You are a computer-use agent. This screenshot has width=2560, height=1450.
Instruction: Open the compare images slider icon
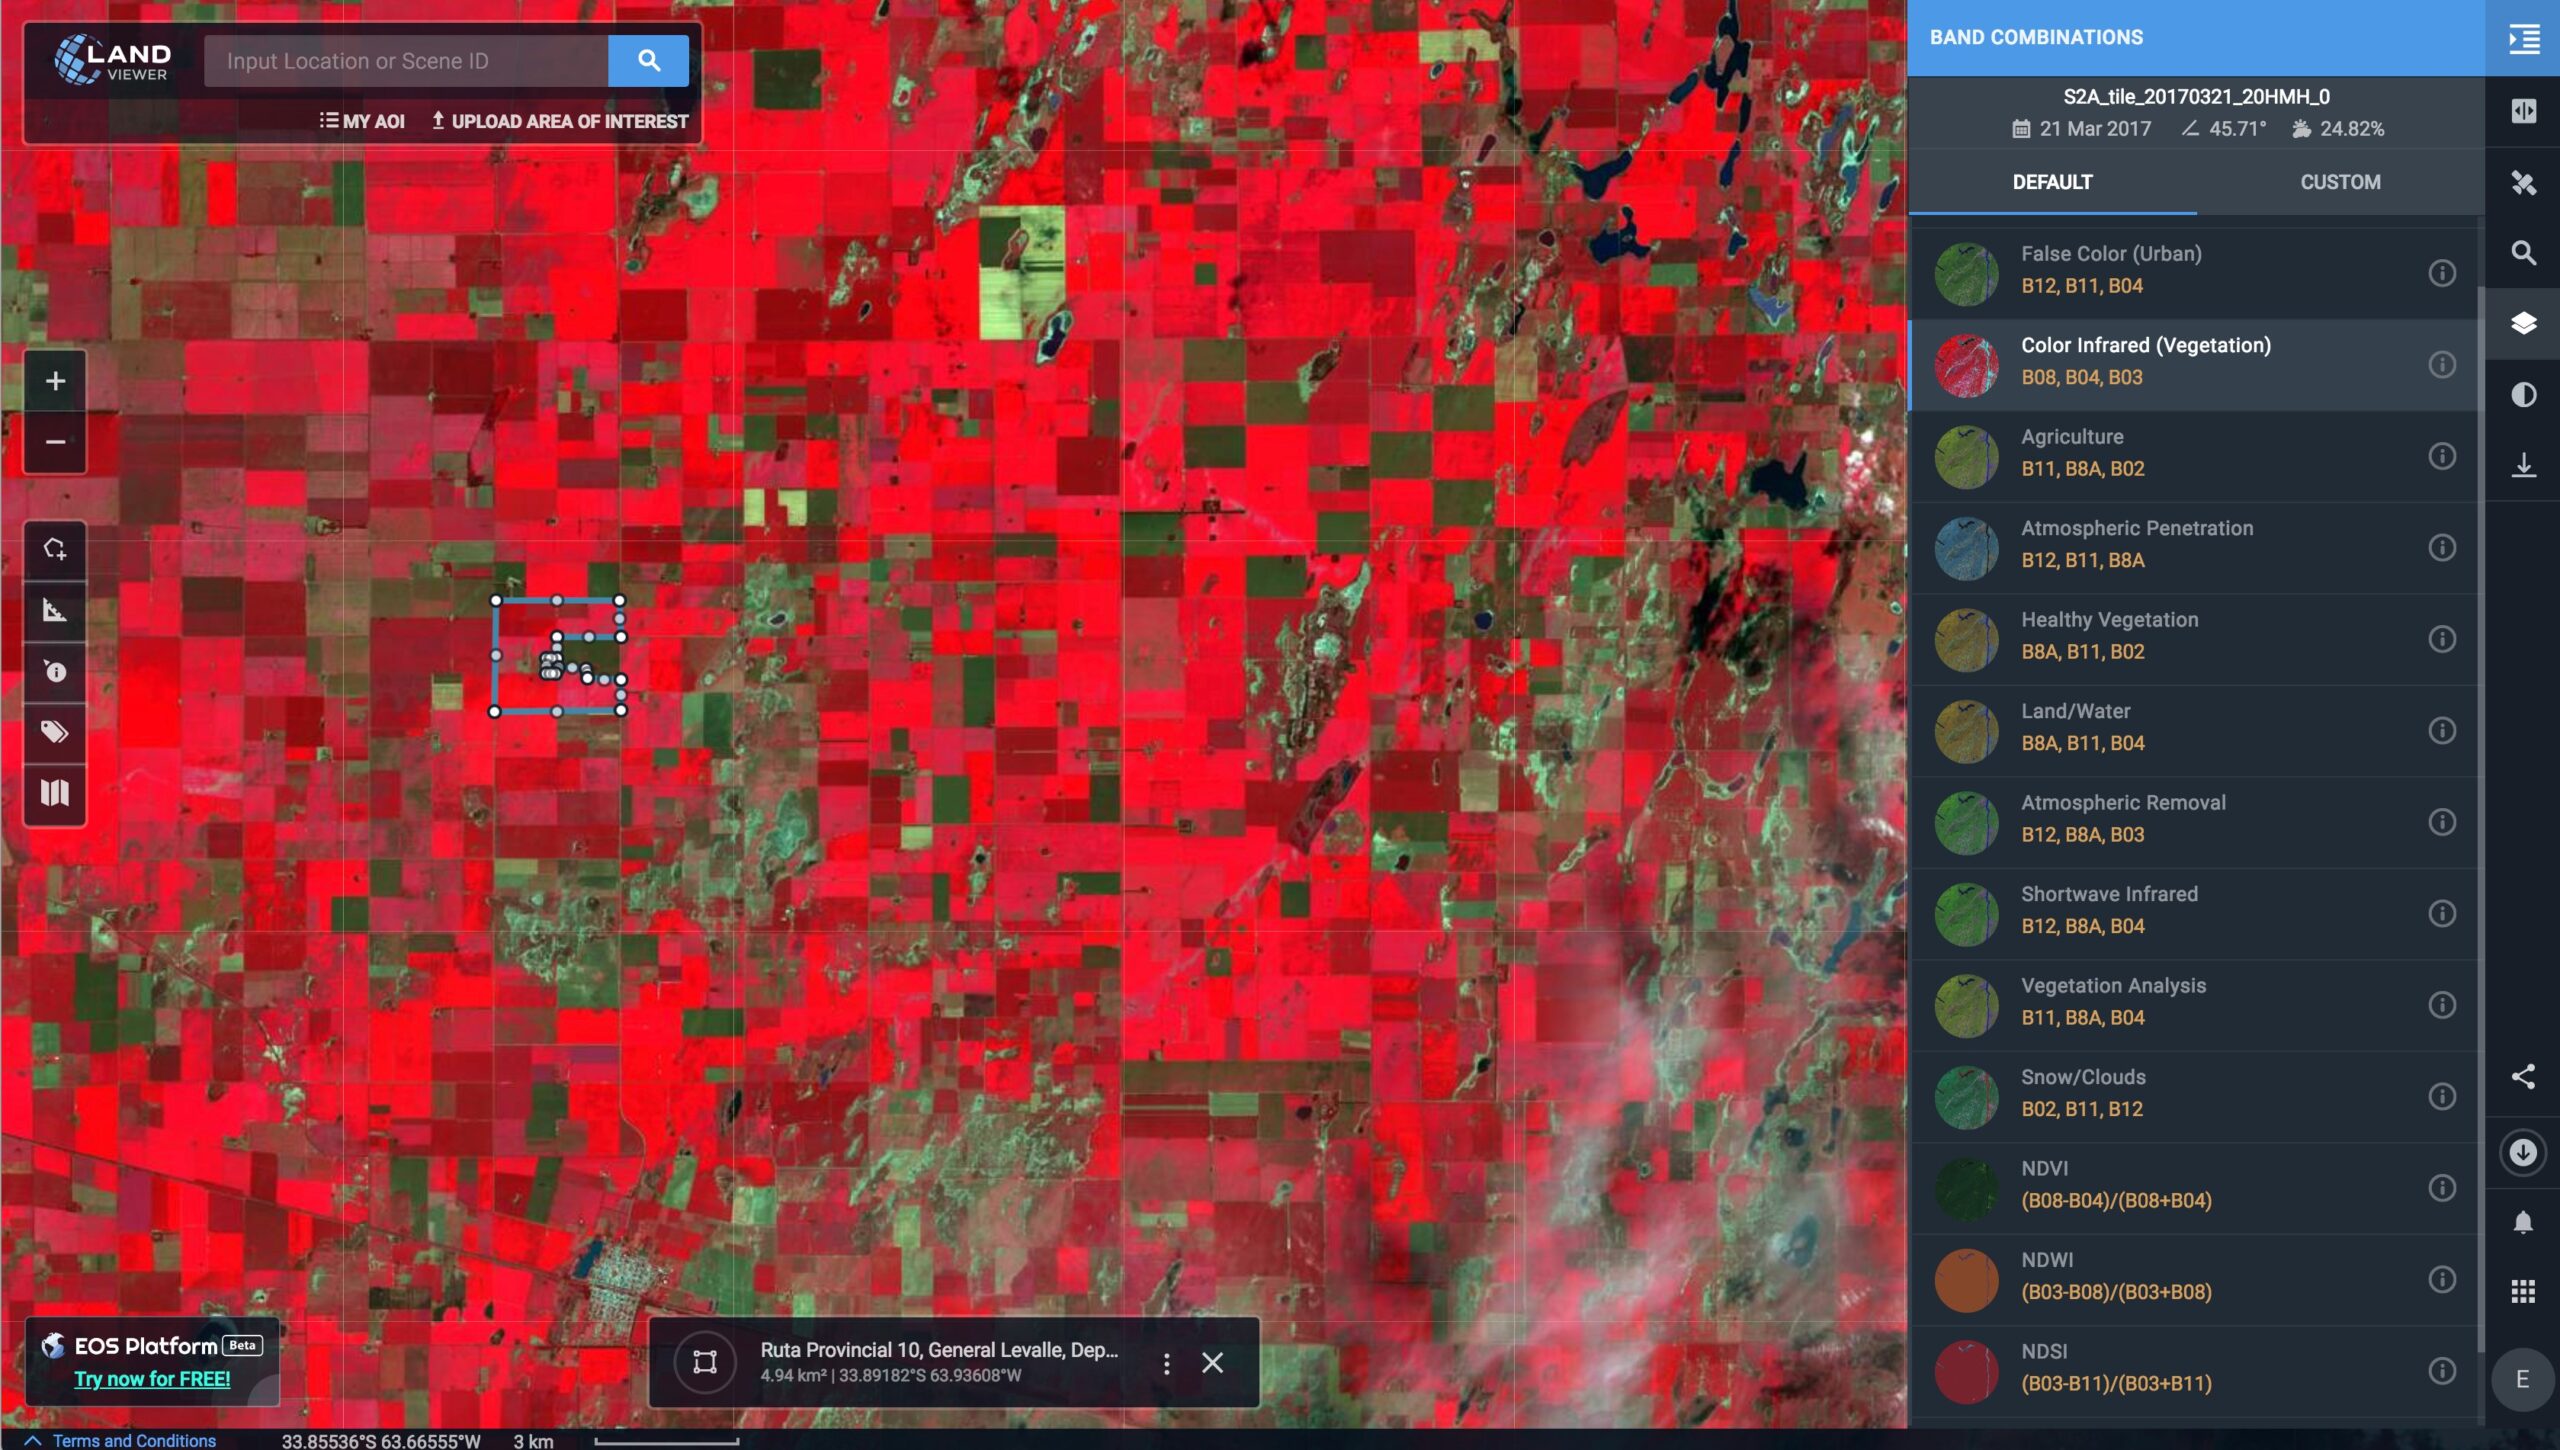2522,111
